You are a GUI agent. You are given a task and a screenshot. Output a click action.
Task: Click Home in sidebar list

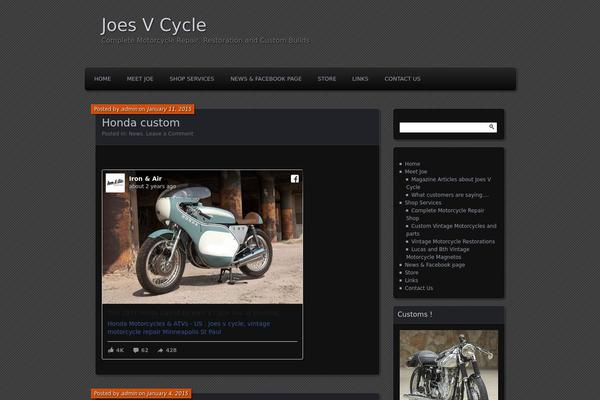click(x=412, y=164)
